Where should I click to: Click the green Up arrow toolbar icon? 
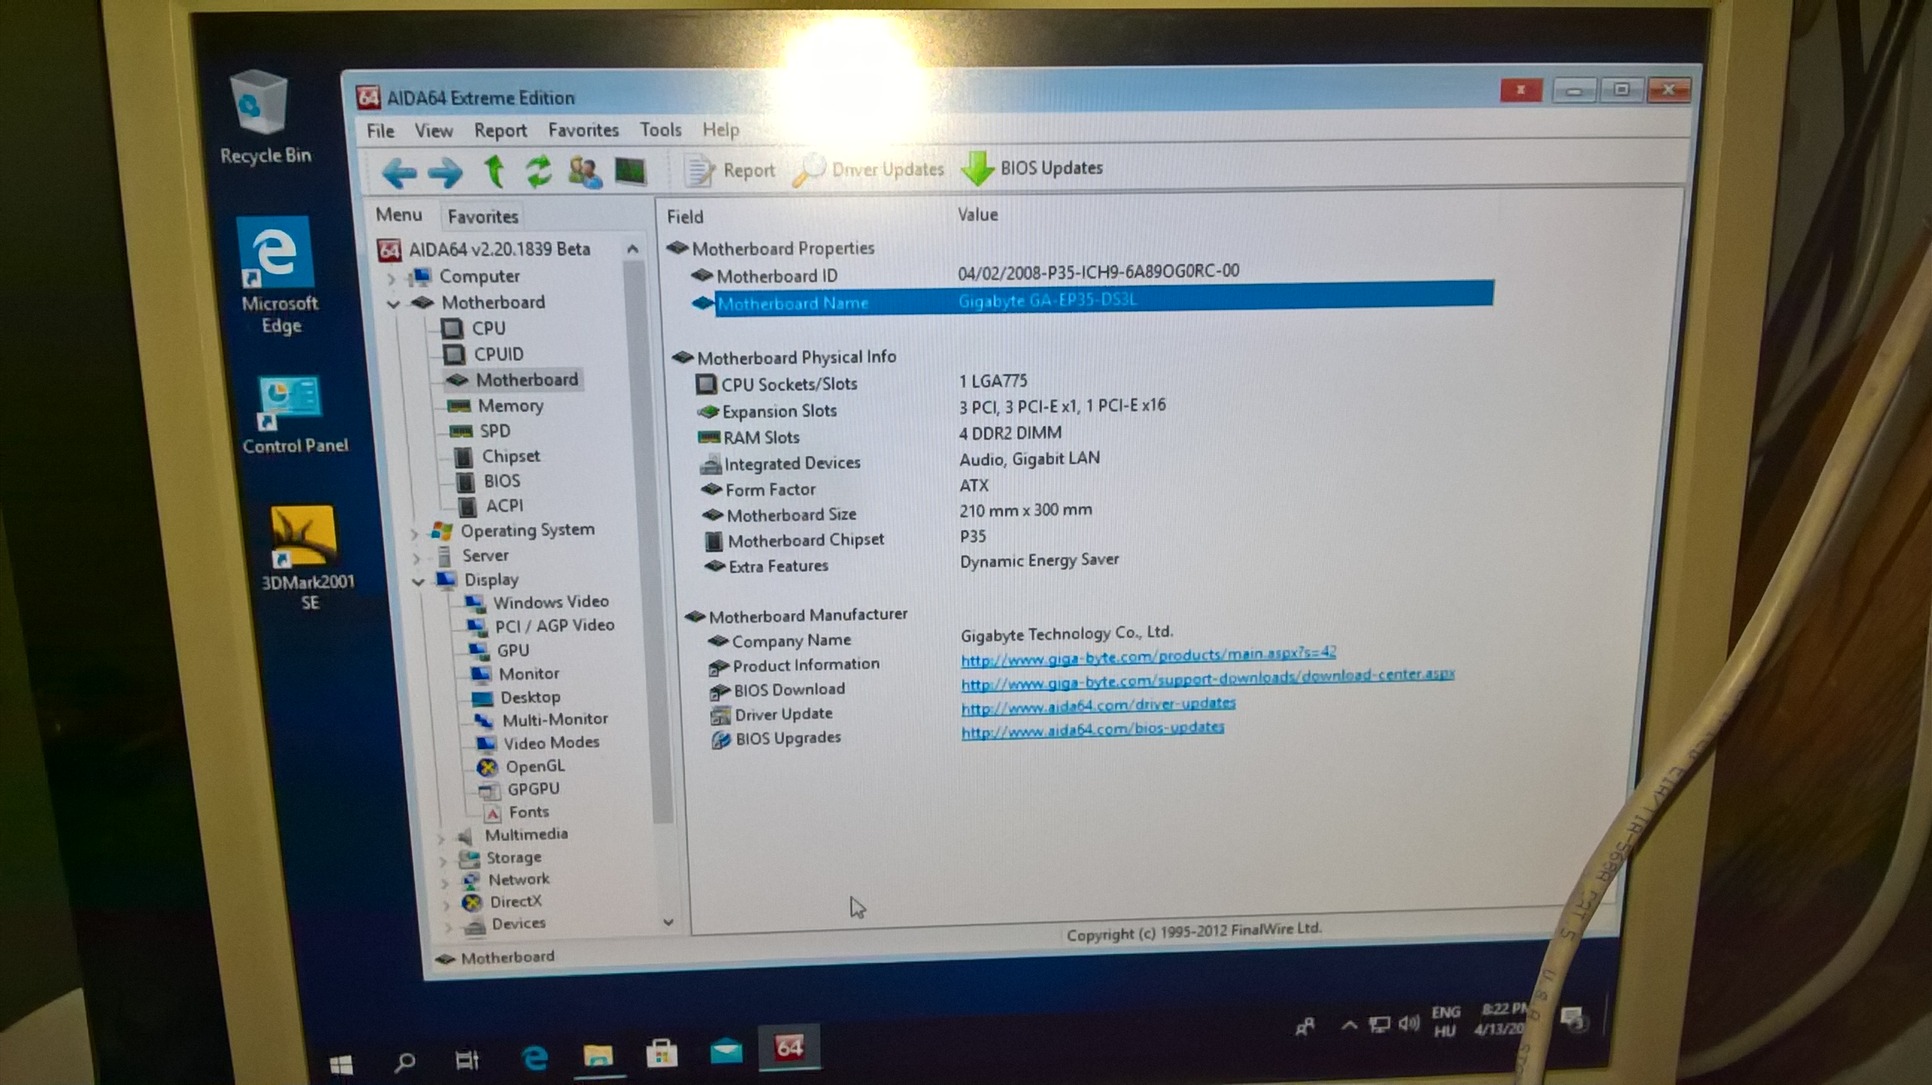click(494, 172)
